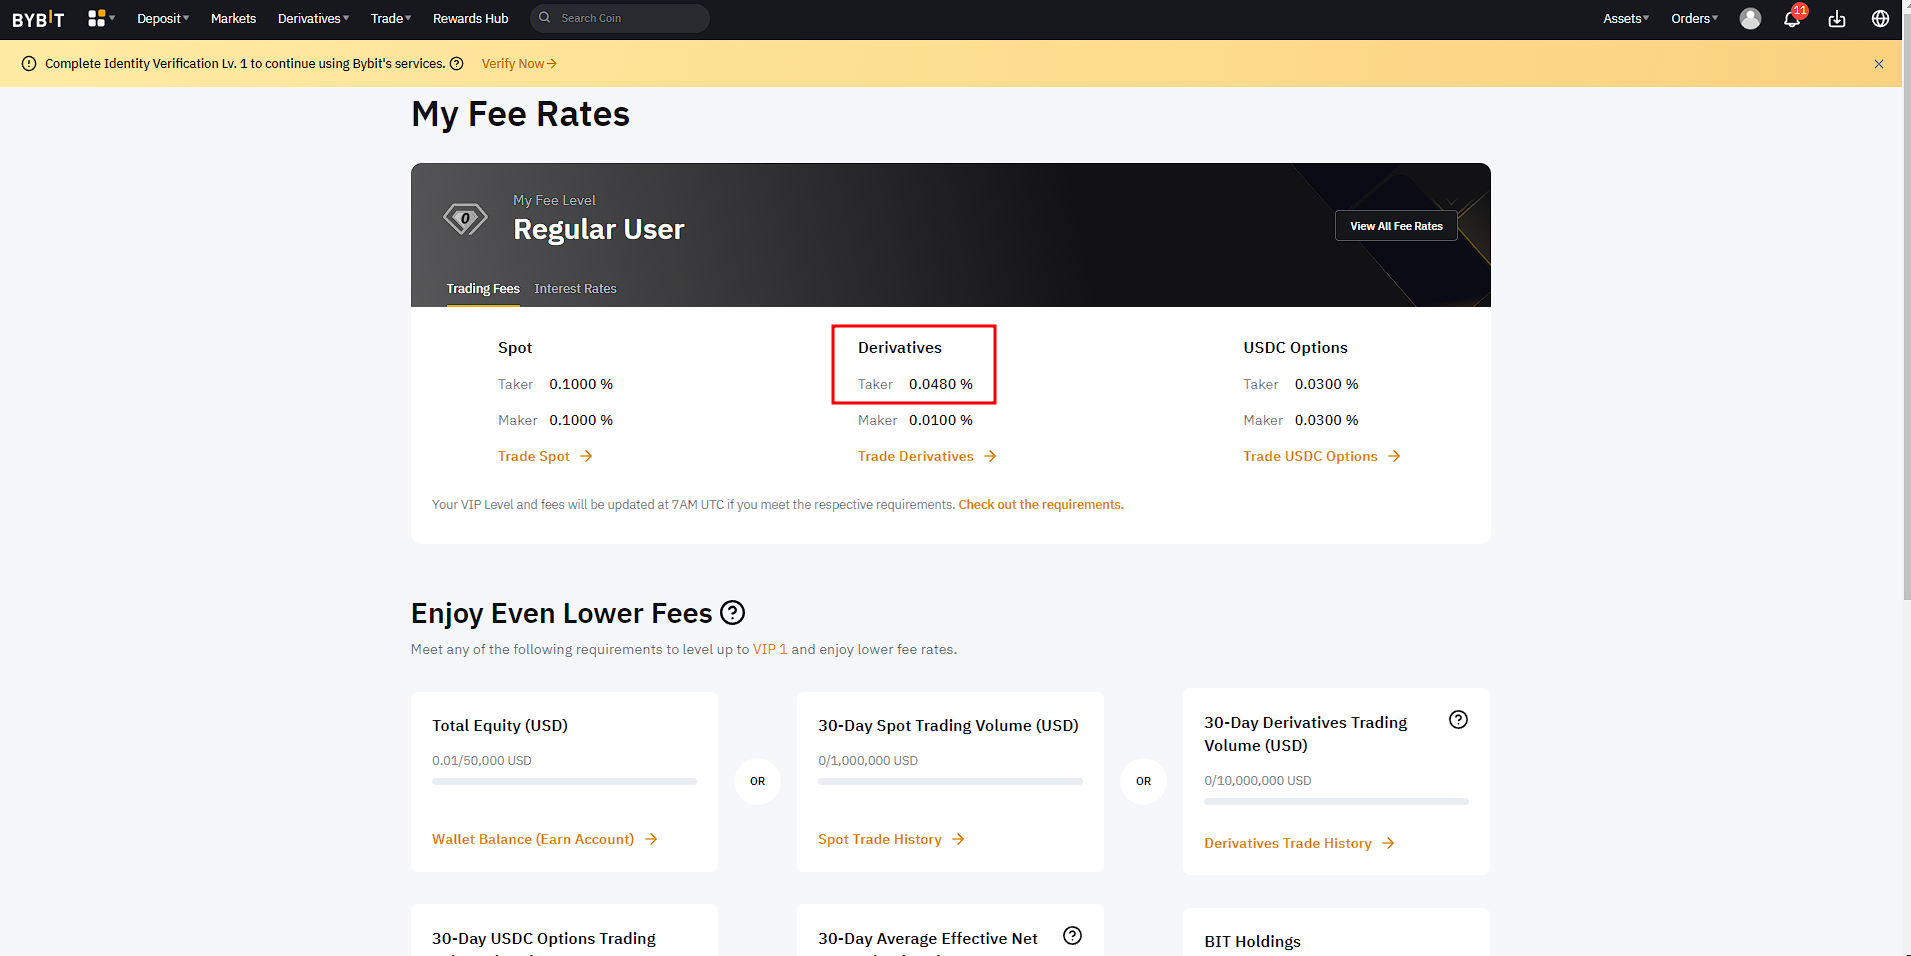Click the arrow next to Trade Spot

coord(587,456)
